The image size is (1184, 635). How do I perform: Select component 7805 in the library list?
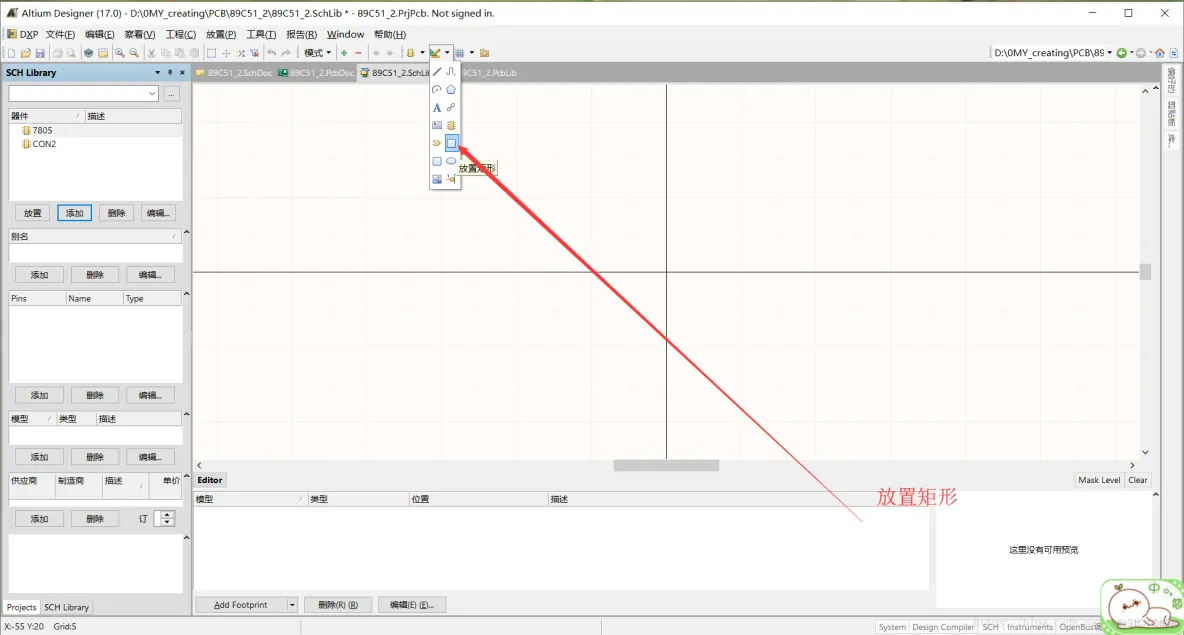tap(42, 131)
